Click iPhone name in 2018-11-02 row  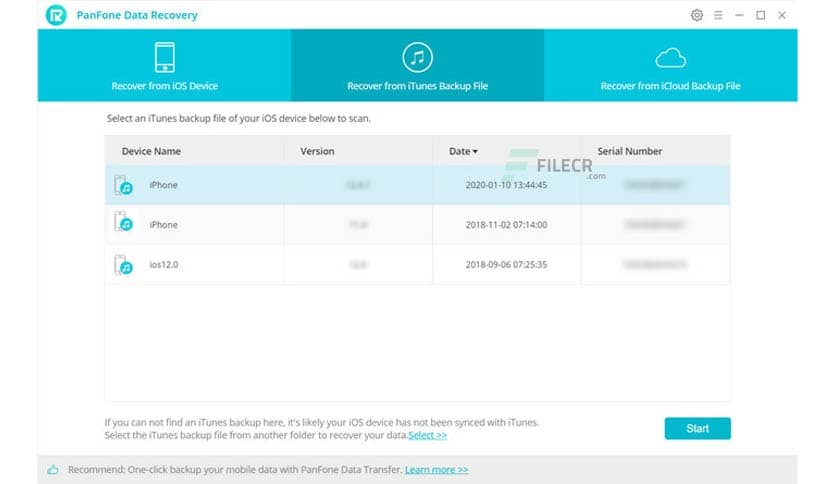click(163, 225)
